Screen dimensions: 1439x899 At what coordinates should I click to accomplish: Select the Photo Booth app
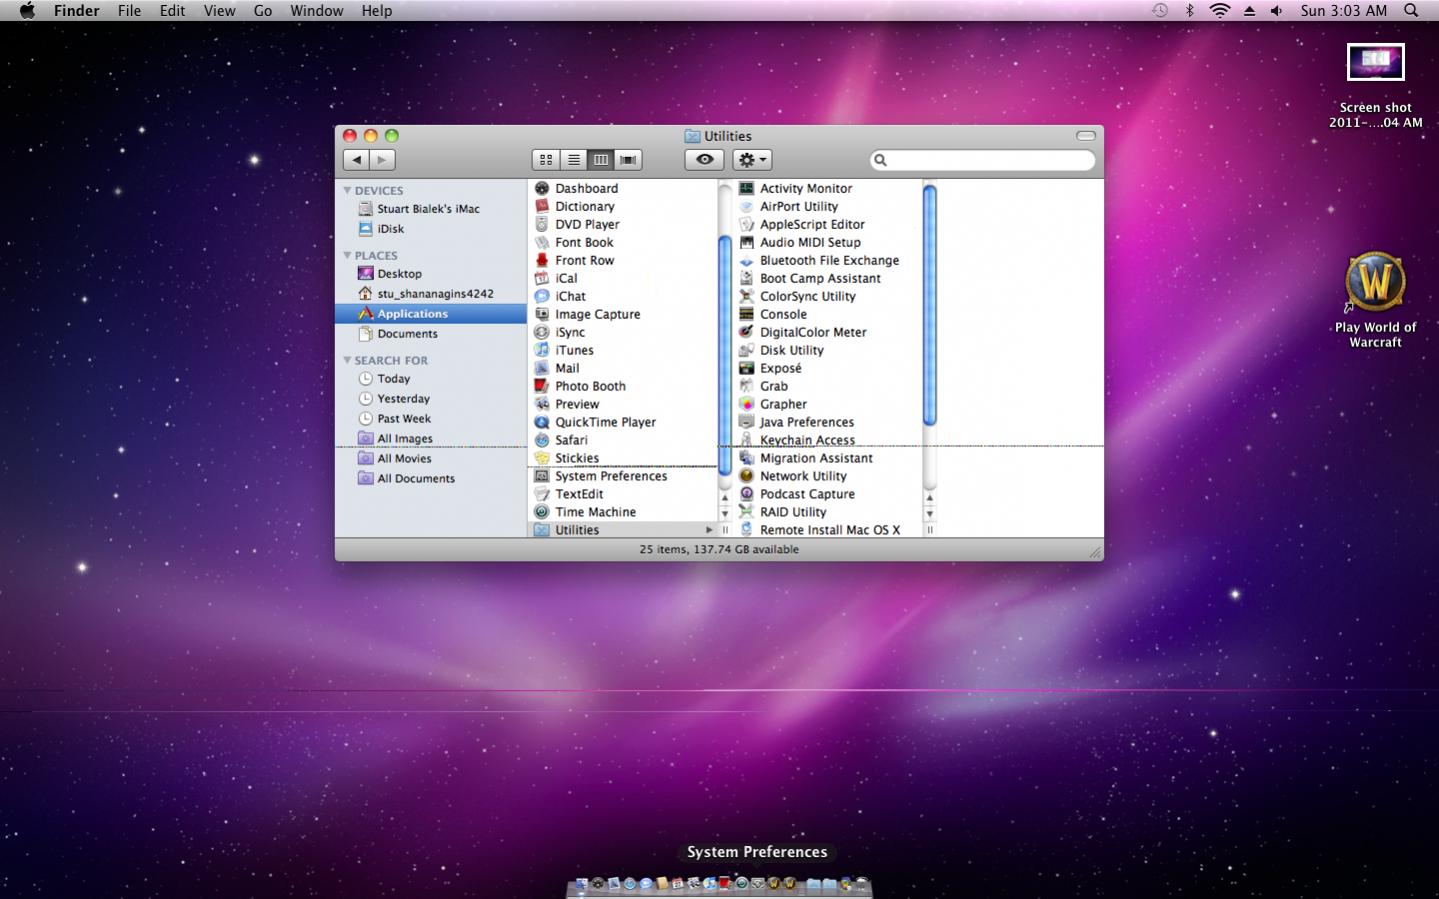tap(590, 386)
